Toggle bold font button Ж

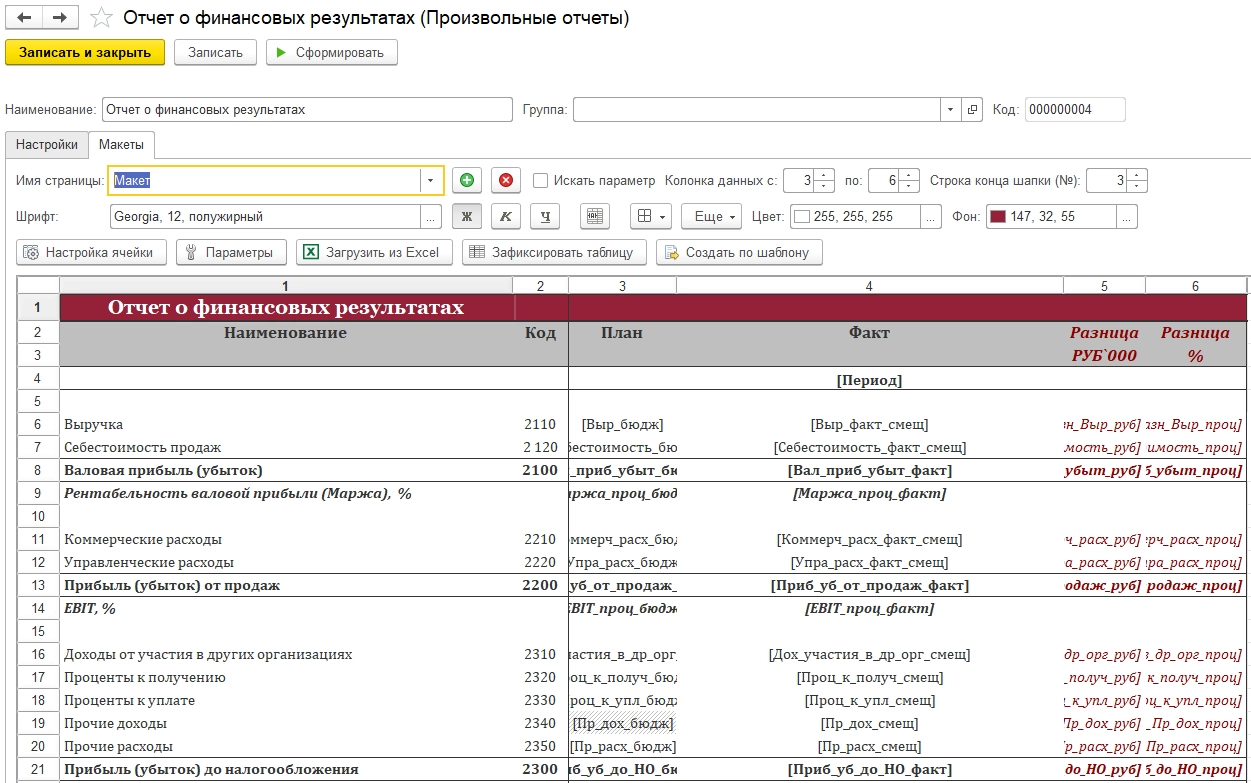tap(466, 216)
